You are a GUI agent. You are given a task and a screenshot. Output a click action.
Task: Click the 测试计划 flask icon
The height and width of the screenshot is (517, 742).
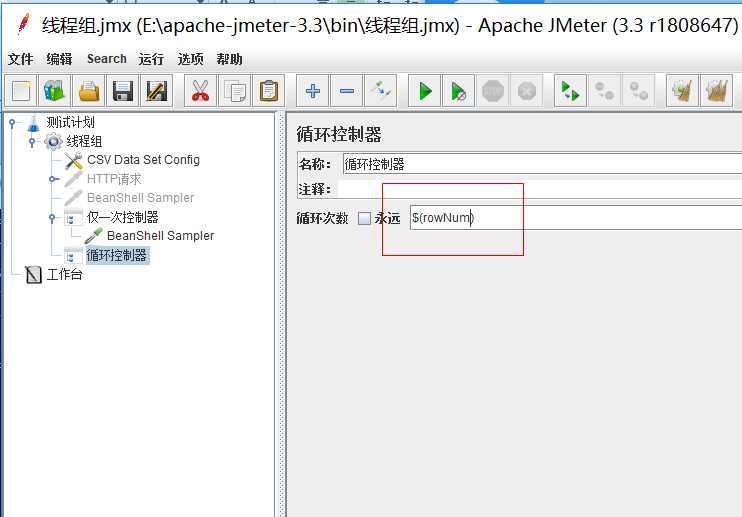pos(33,123)
